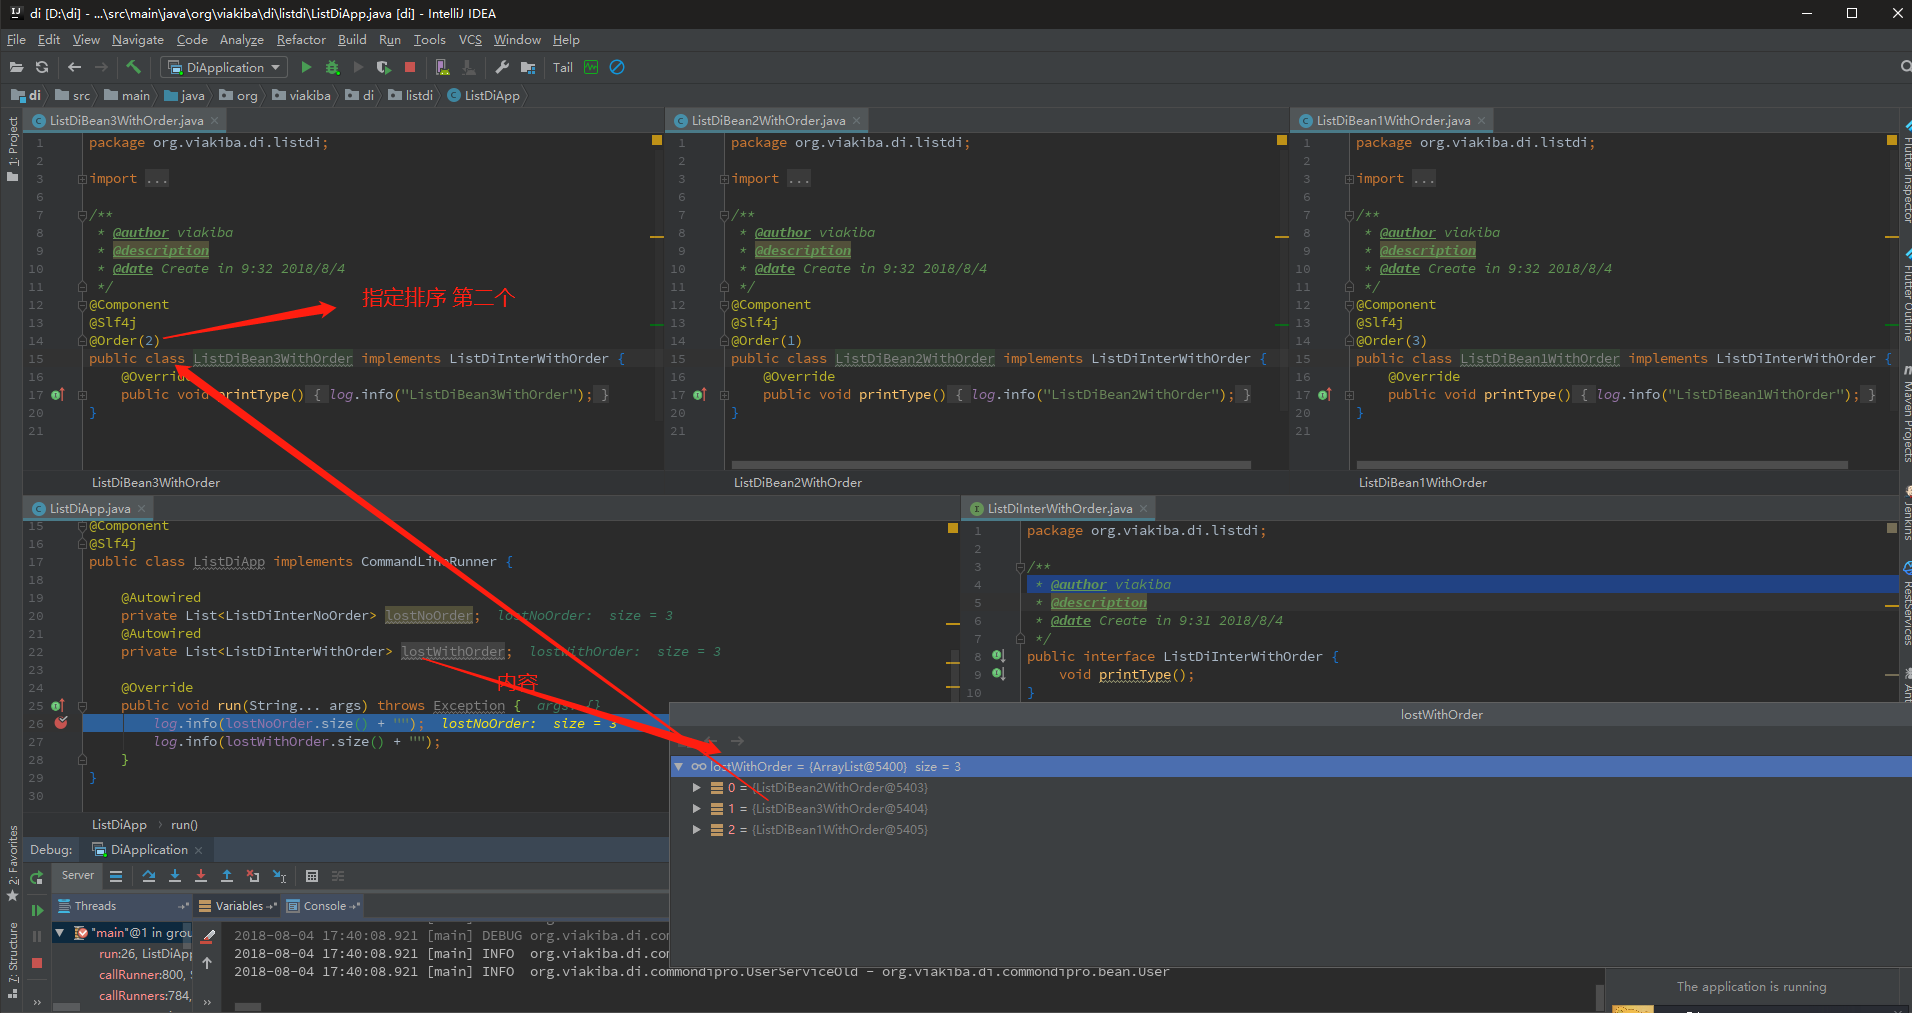Open Project Structure toolbar icon

click(528, 67)
